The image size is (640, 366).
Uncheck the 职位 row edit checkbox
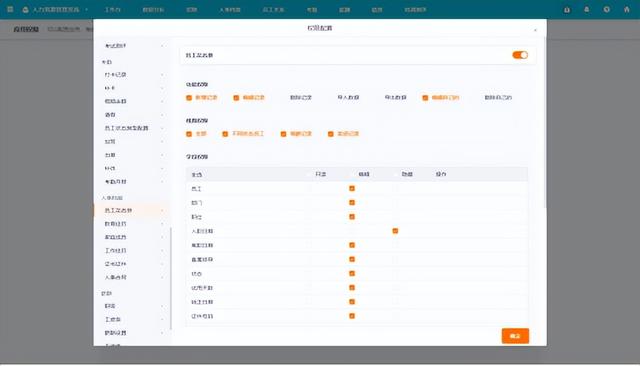[352, 217]
